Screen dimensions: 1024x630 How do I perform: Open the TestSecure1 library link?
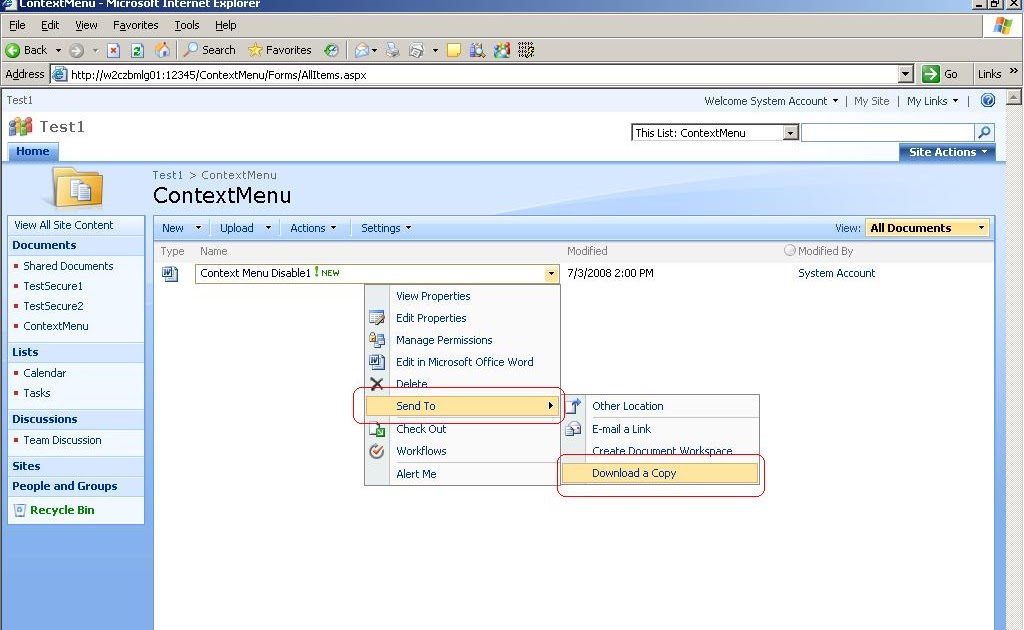coord(53,287)
